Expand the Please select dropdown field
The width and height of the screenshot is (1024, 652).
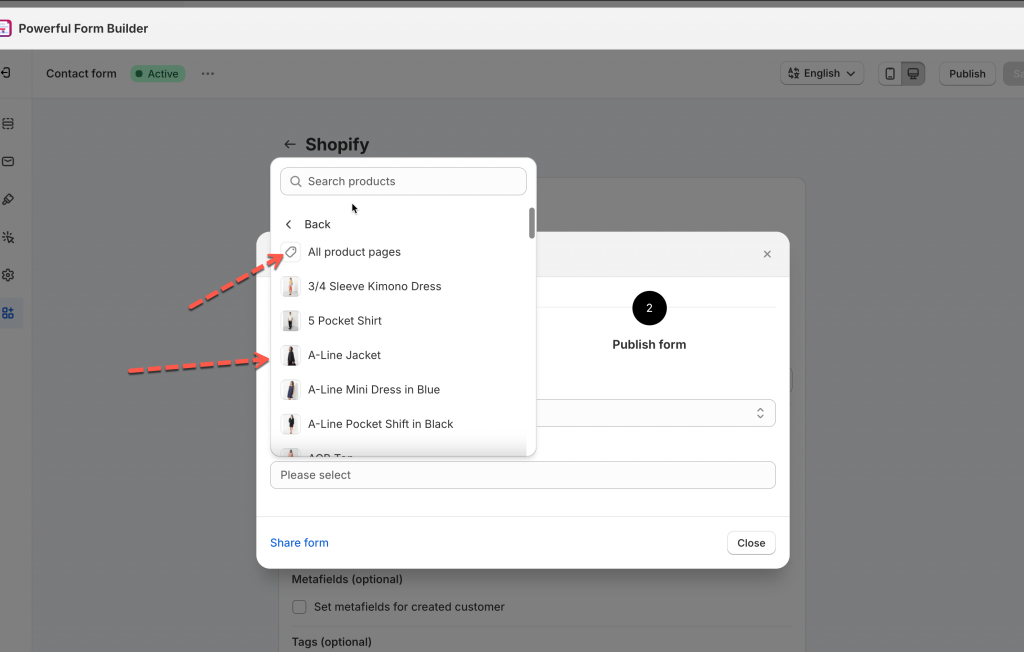pyautogui.click(x=522, y=475)
